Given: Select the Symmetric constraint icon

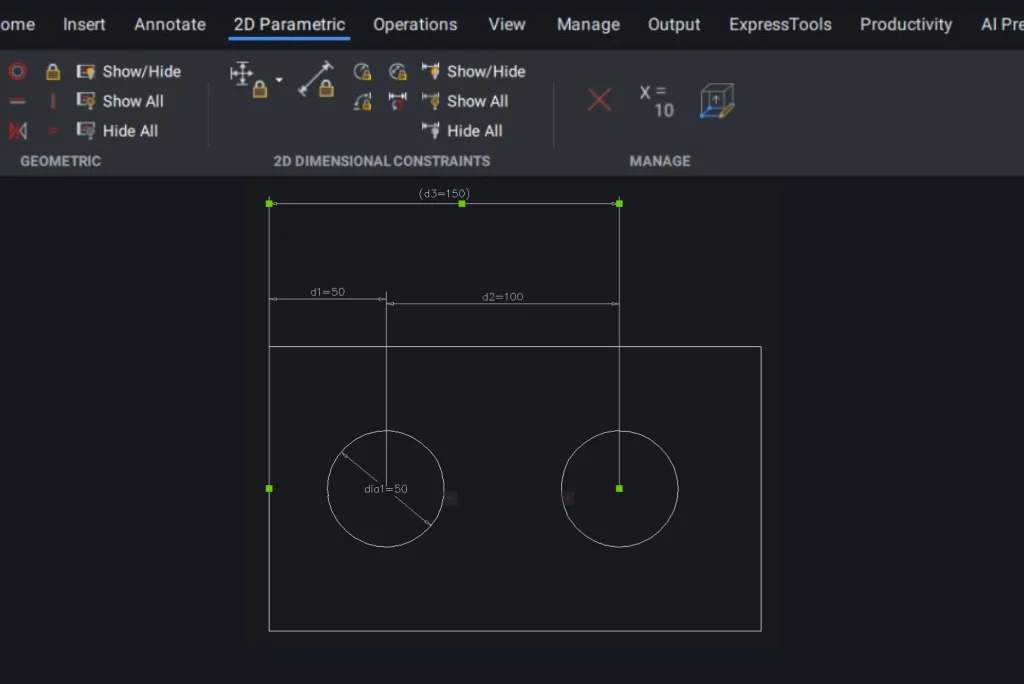Looking at the screenshot, I should click(x=18, y=131).
